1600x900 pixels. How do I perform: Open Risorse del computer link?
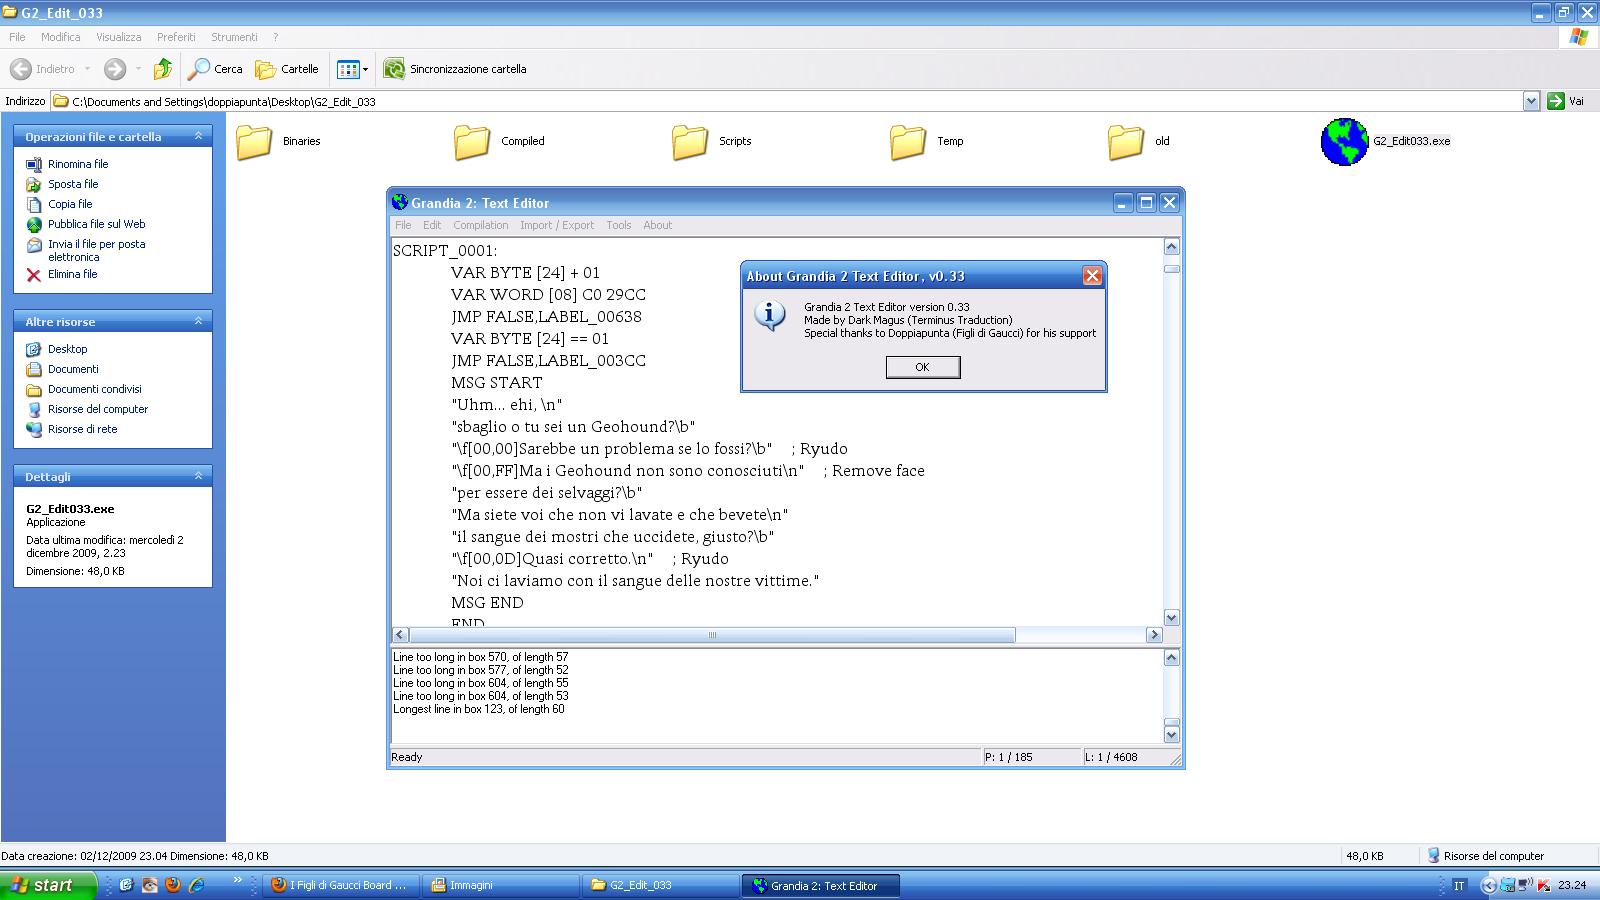(x=98, y=409)
